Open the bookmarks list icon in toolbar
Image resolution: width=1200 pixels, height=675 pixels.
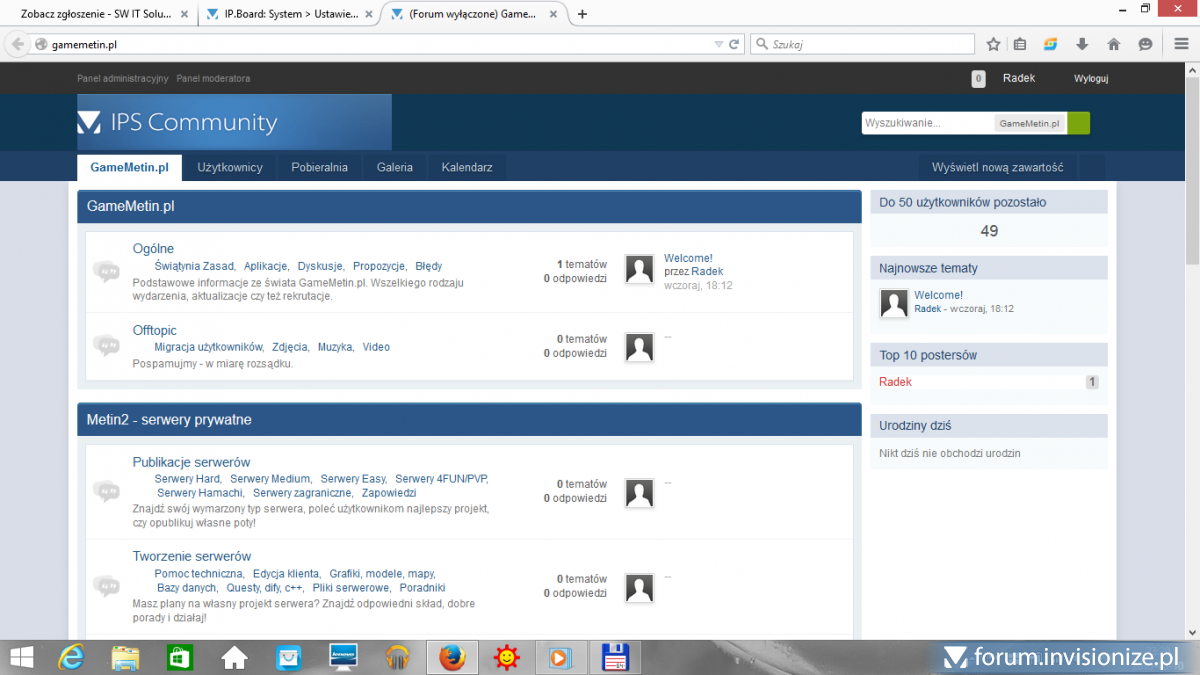pyautogui.click(x=1020, y=44)
